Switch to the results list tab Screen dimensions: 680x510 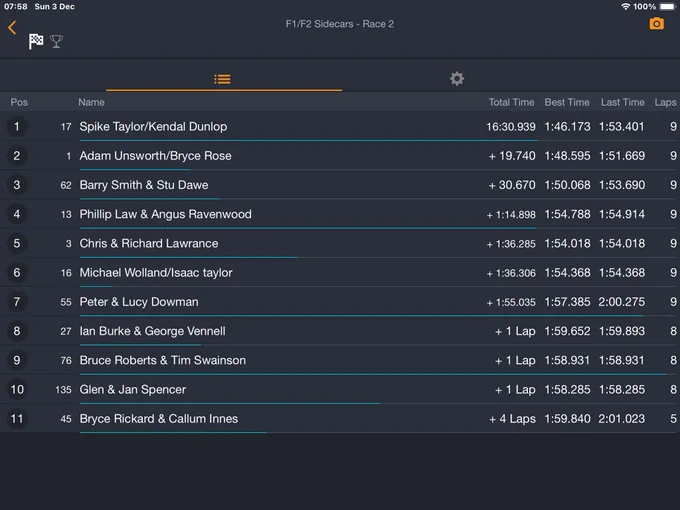pos(222,79)
